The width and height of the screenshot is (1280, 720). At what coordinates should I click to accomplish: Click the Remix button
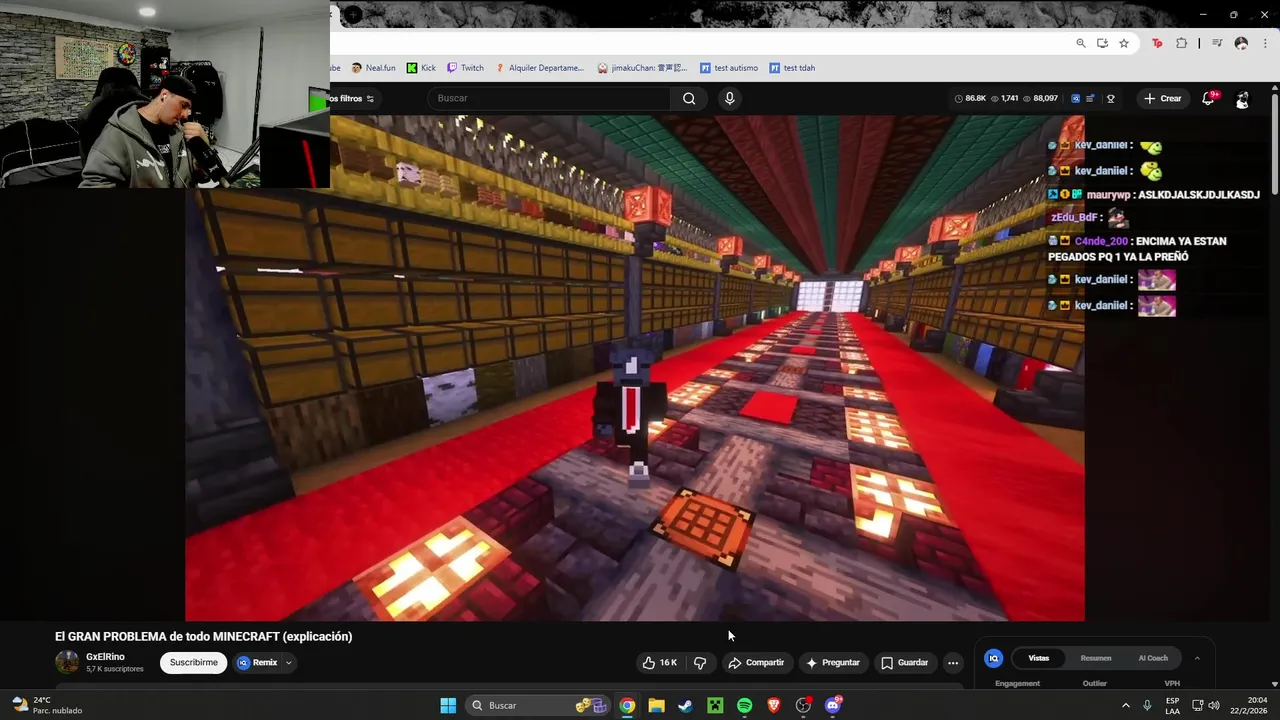point(258,662)
